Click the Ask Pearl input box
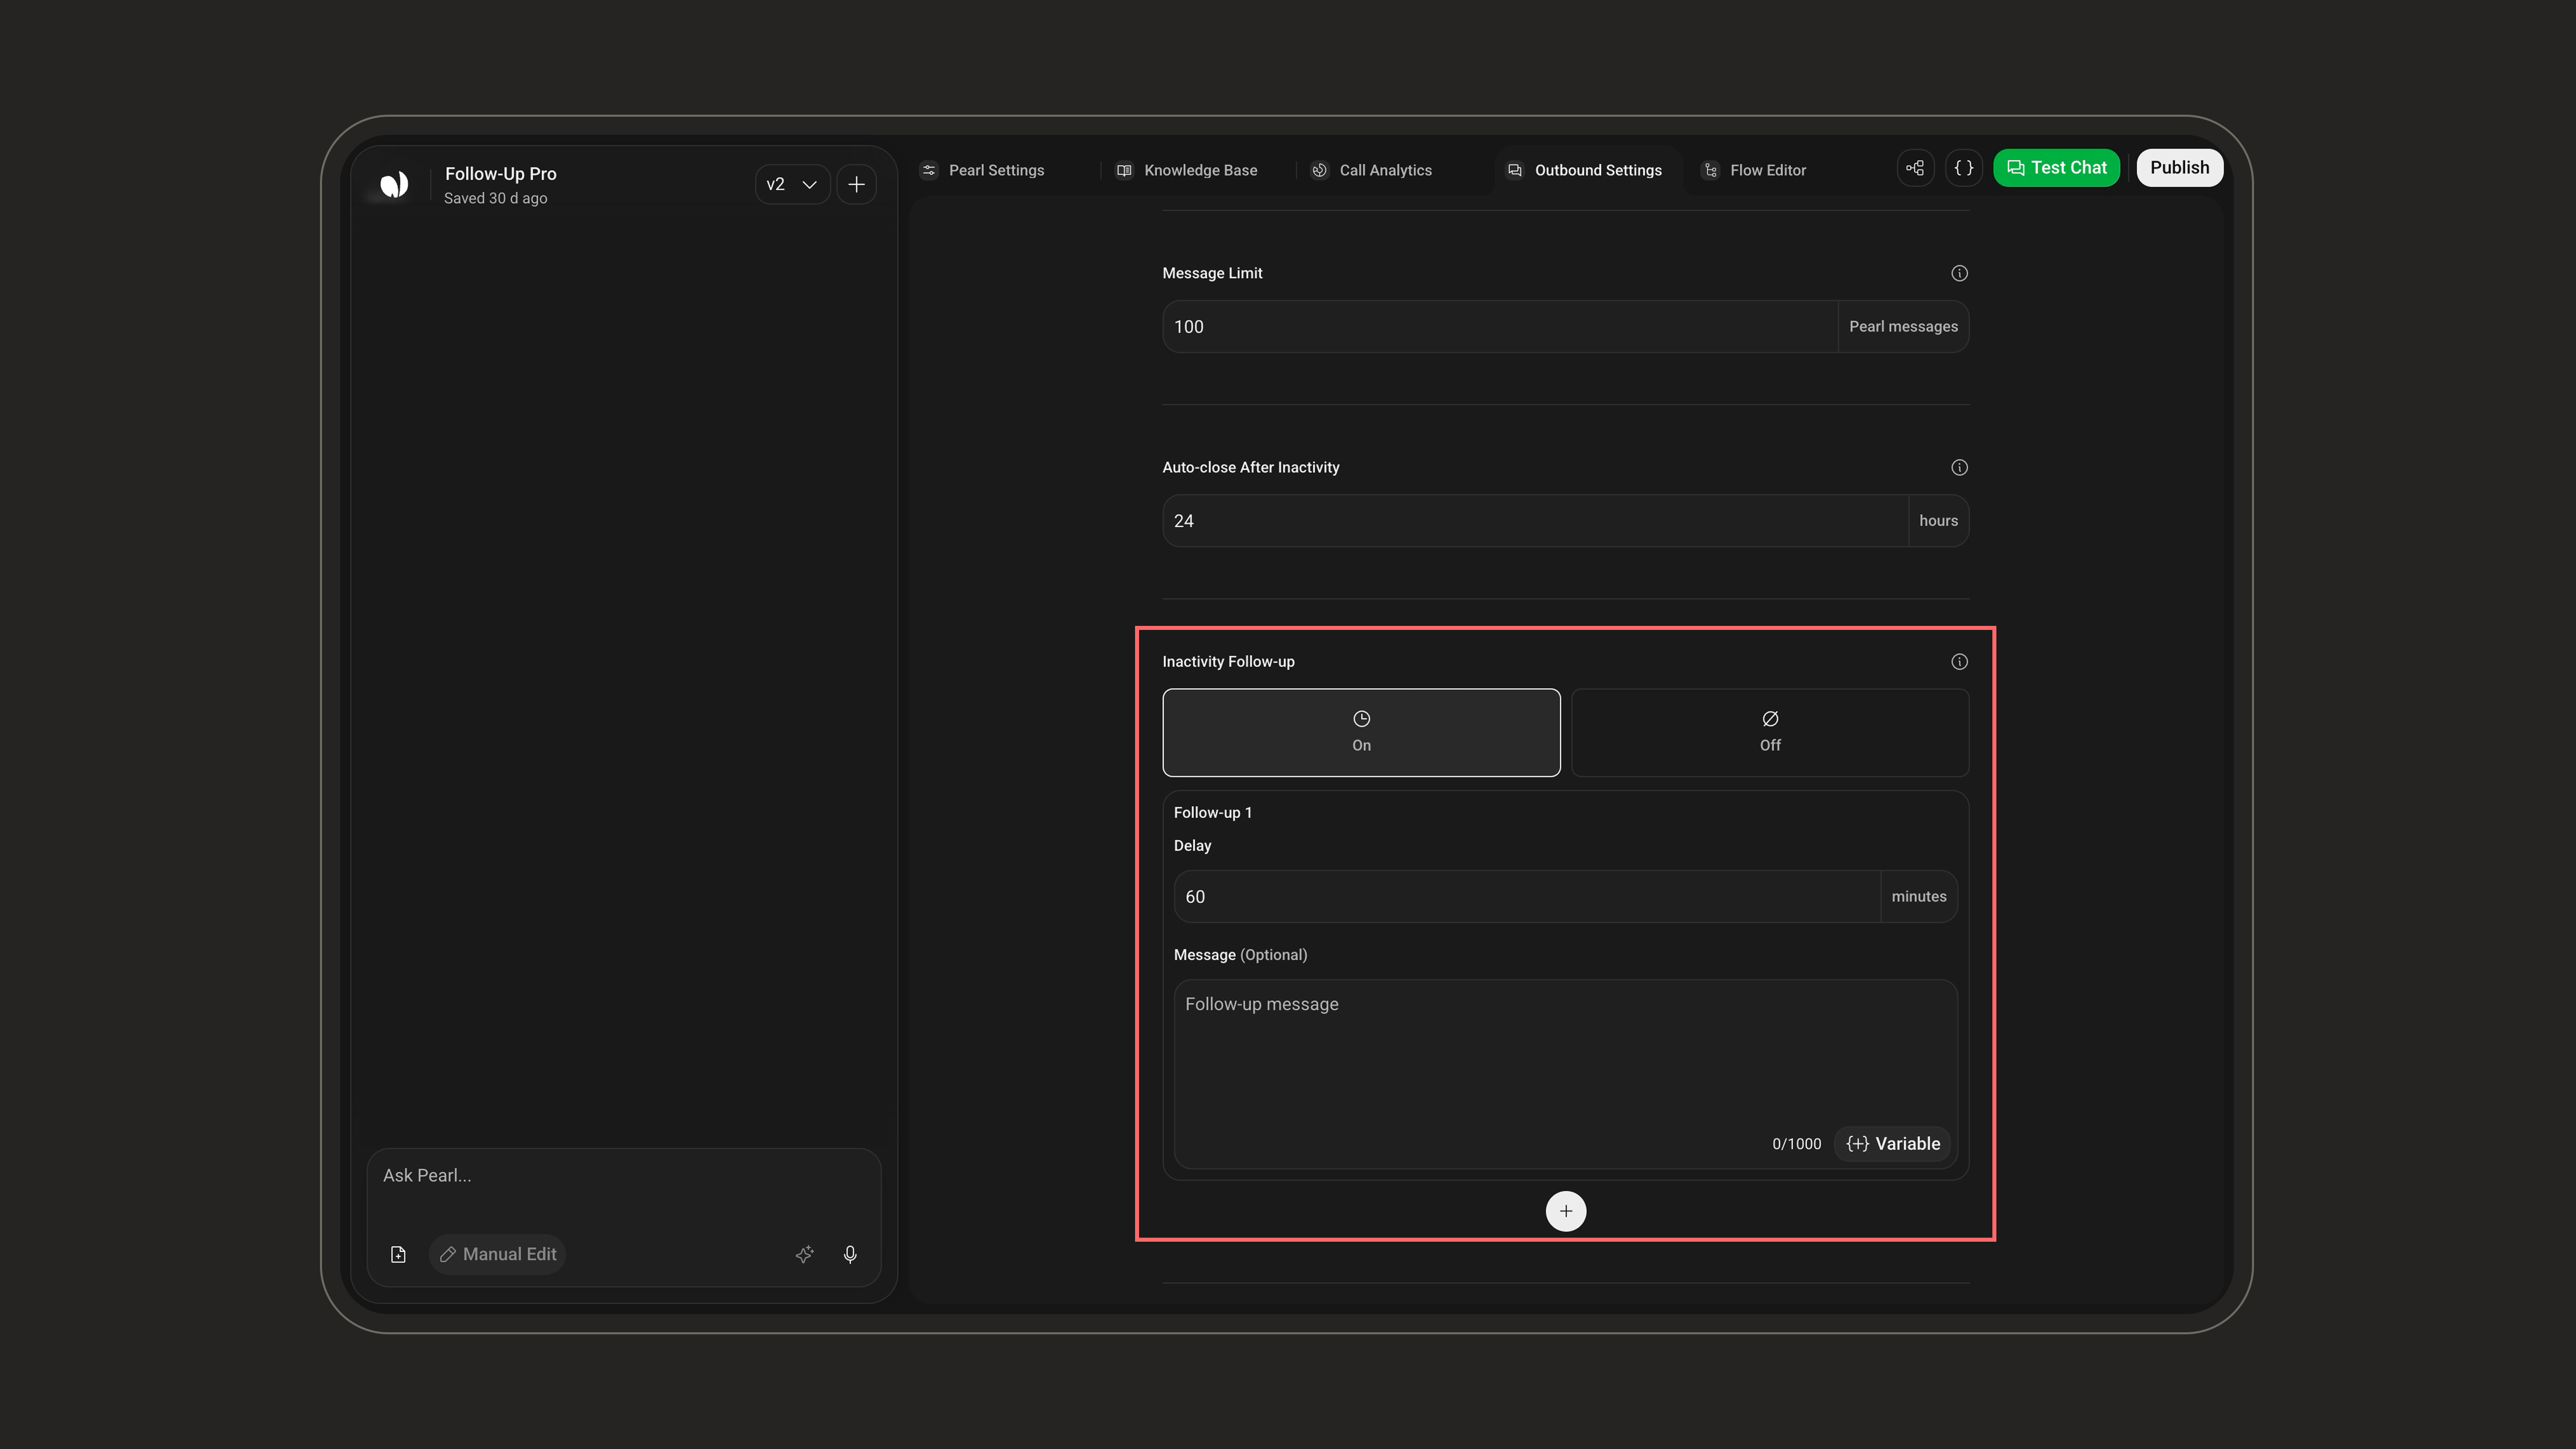The image size is (2576, 1449). click(624, 1176)
